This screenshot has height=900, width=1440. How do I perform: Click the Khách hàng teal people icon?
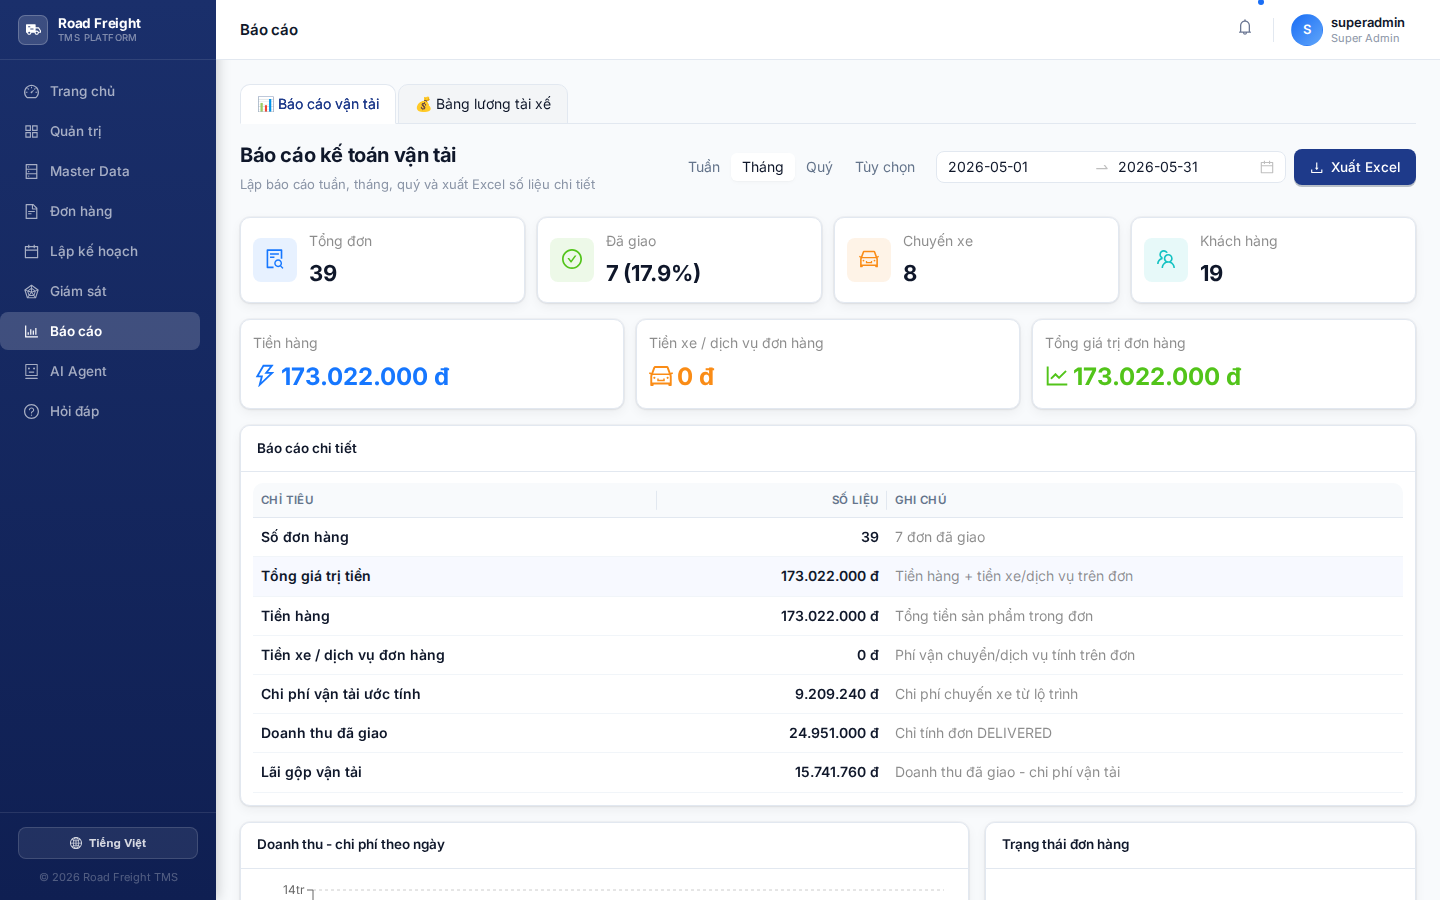[x=1166, y=260]
